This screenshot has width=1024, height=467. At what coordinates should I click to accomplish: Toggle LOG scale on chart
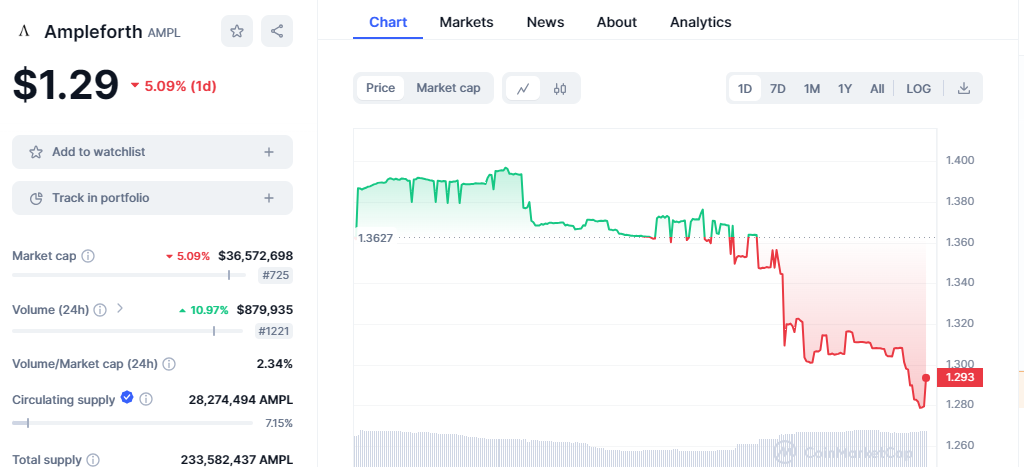point(918,89)
